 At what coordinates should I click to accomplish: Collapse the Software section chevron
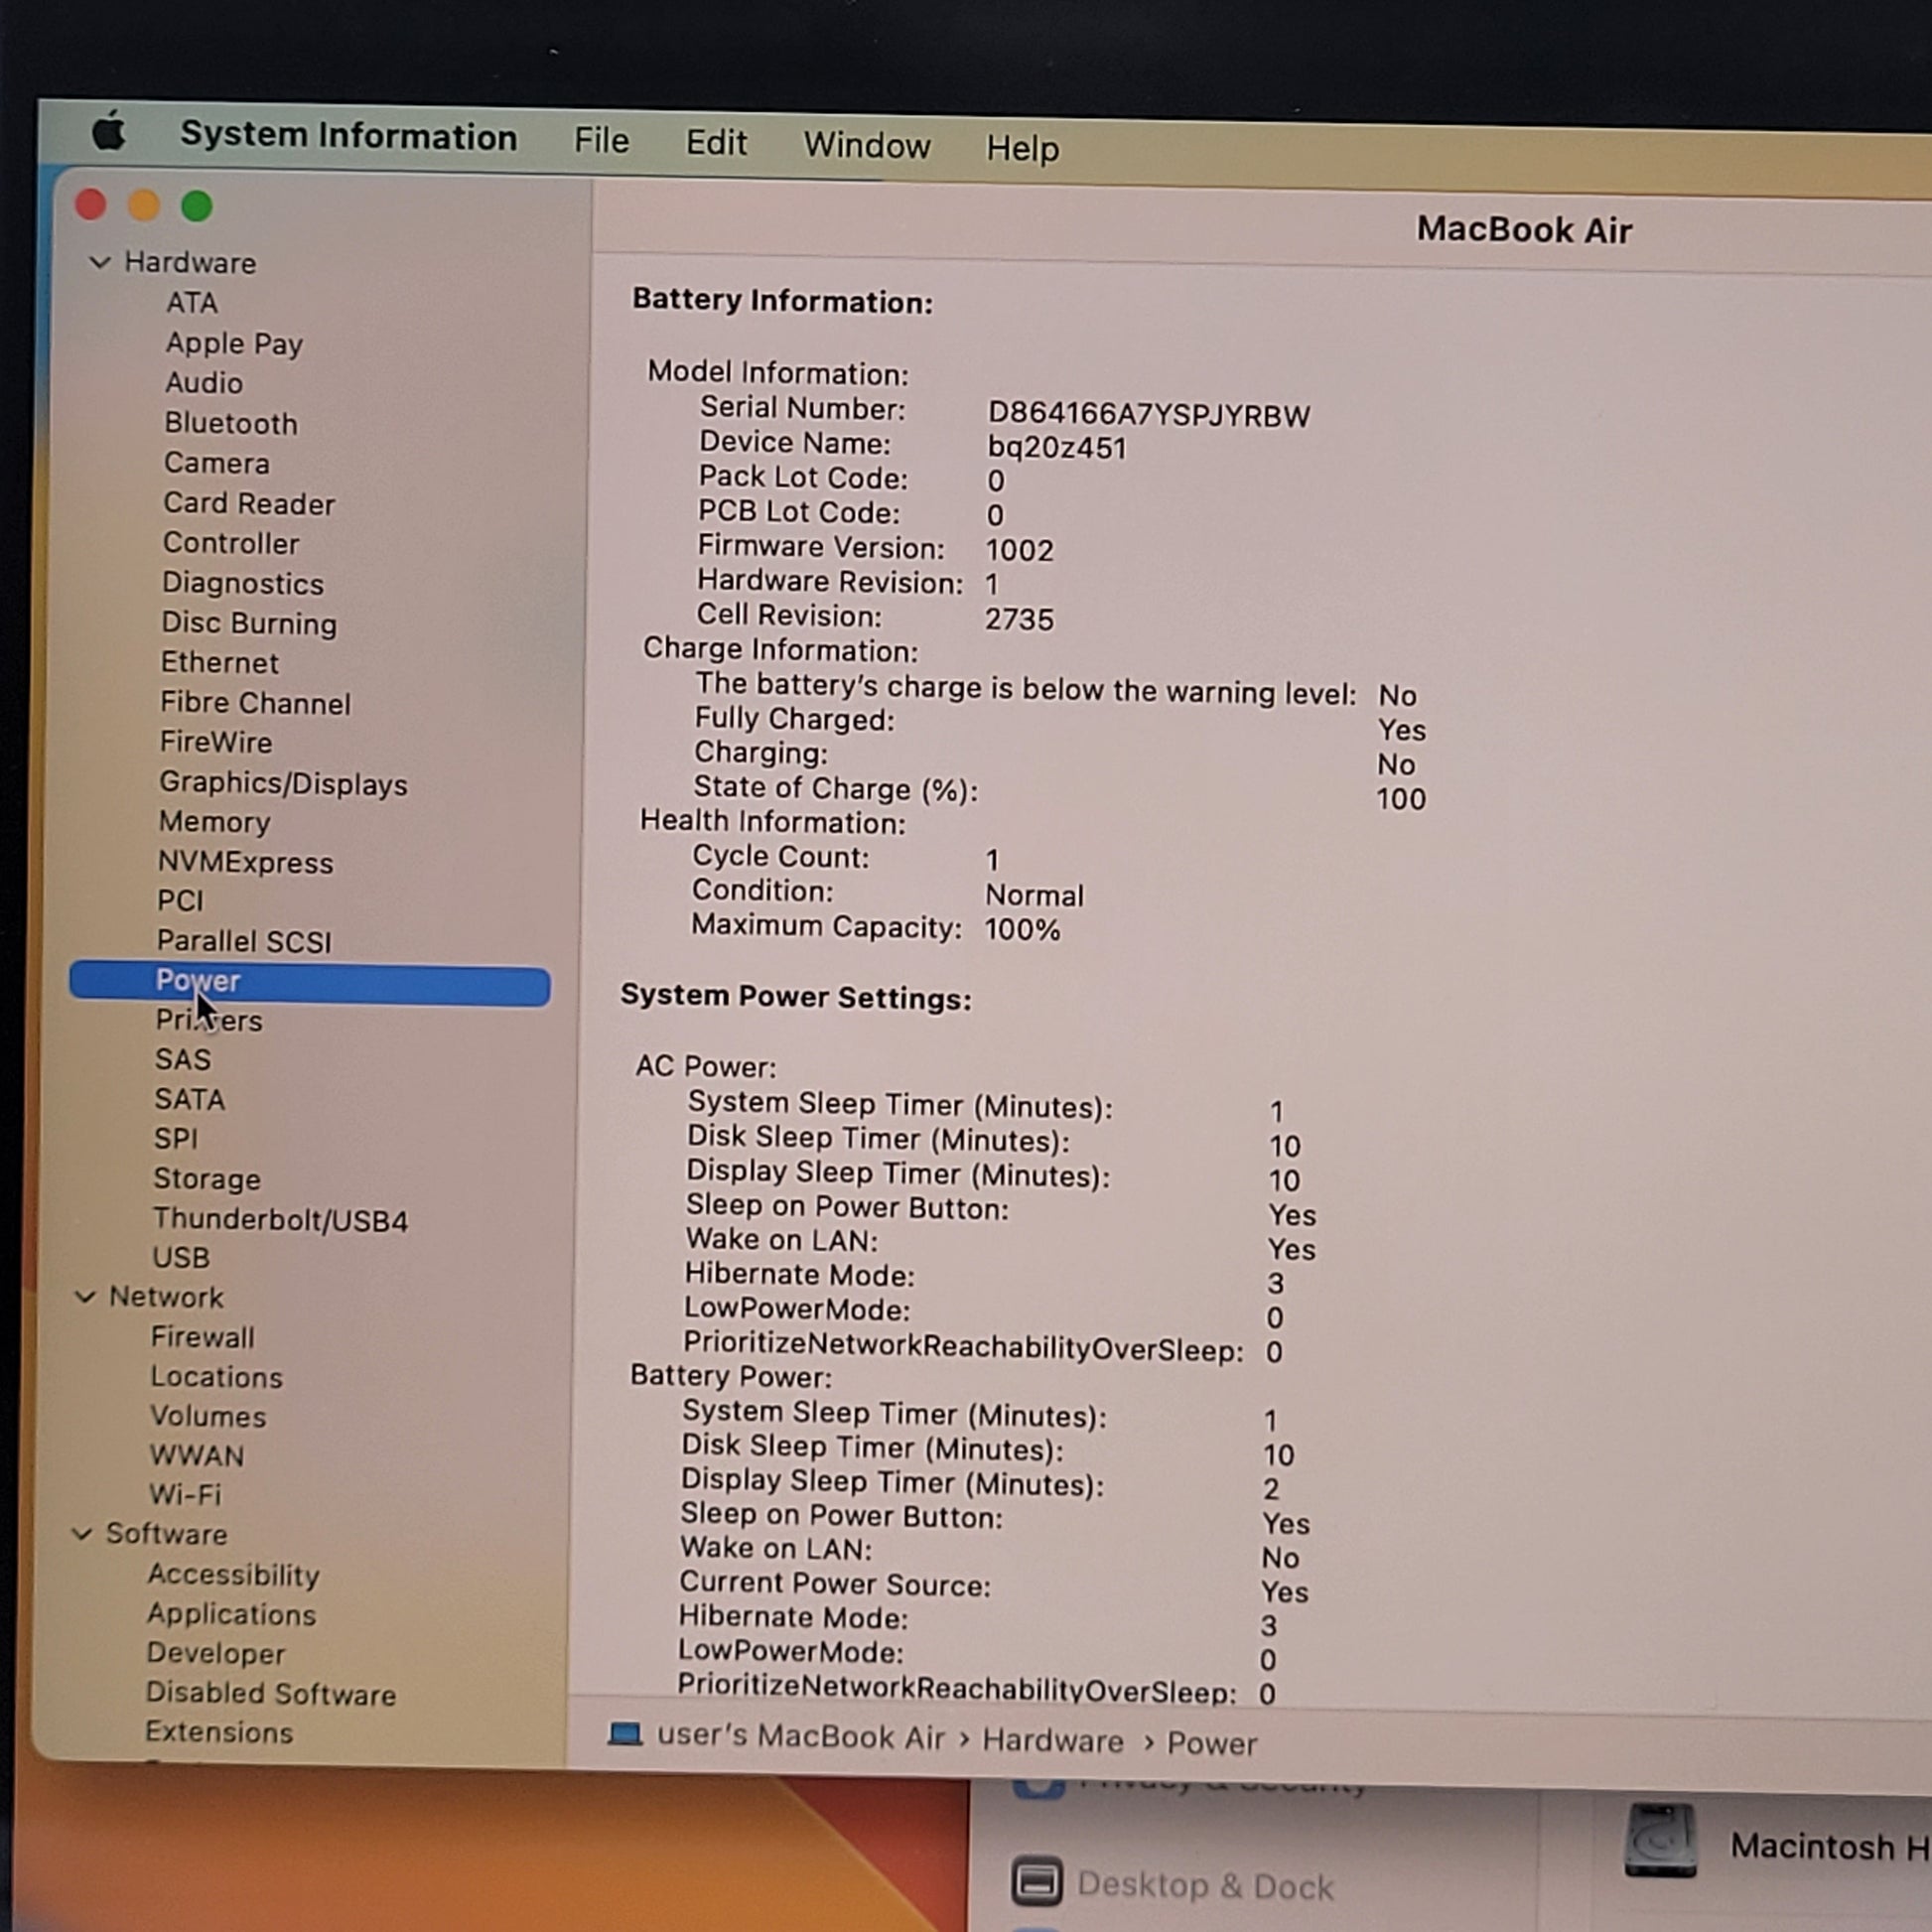click(x=83, y=1533)
